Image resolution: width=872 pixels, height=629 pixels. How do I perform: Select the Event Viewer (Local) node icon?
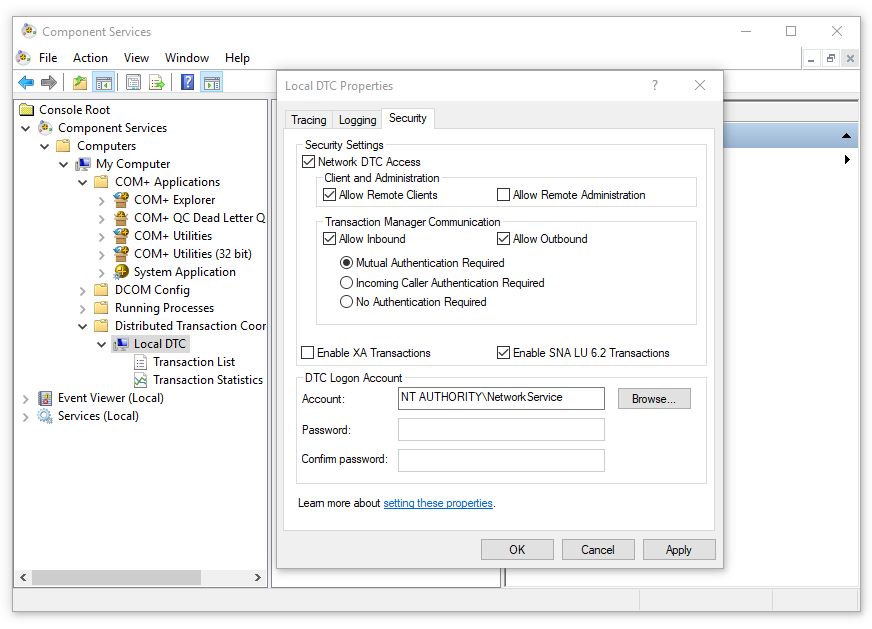tap(45, 398)
